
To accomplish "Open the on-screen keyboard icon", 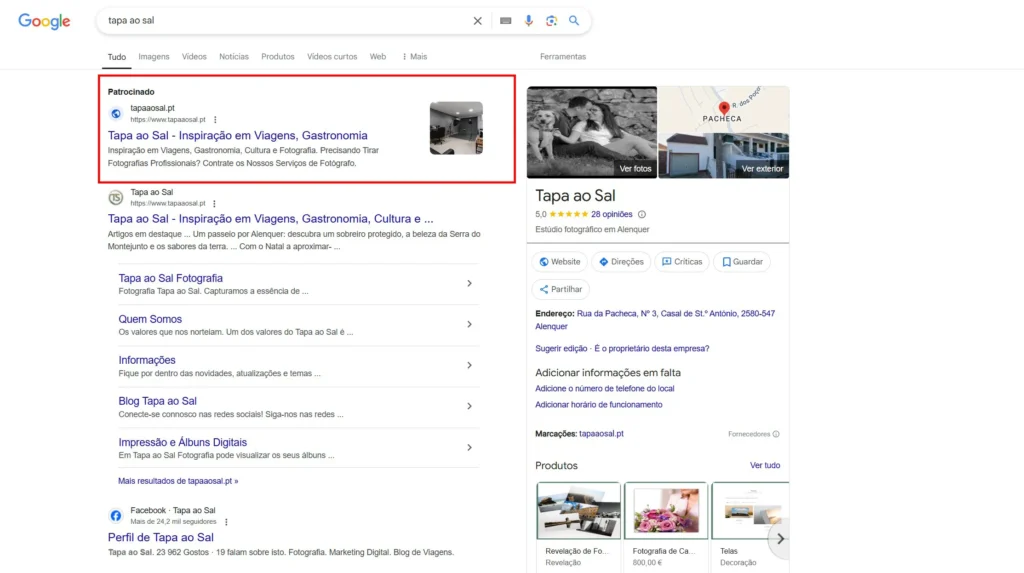I will click(x=505, y=21).
